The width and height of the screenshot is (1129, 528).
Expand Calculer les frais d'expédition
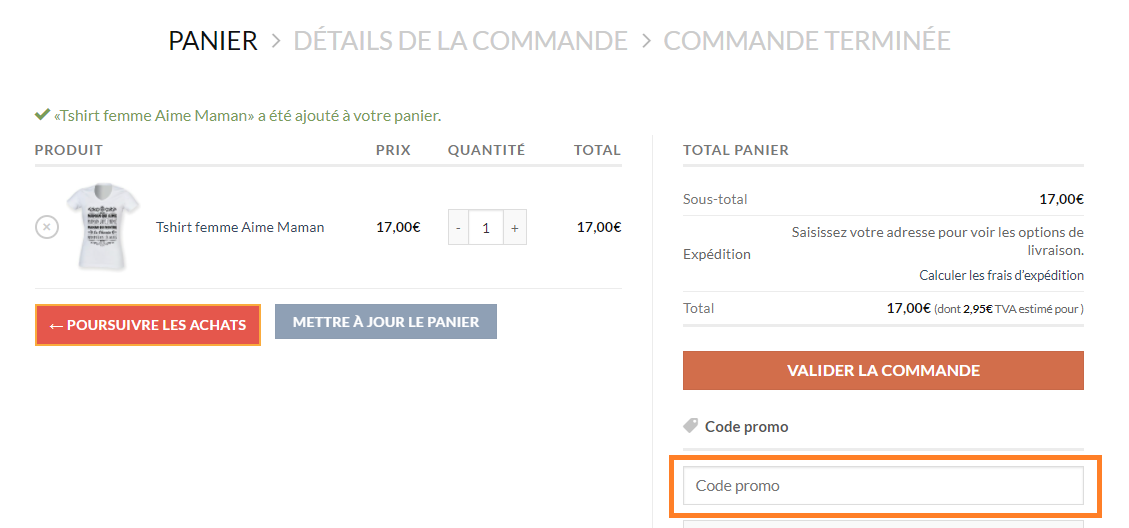[x=1001, y=275]
